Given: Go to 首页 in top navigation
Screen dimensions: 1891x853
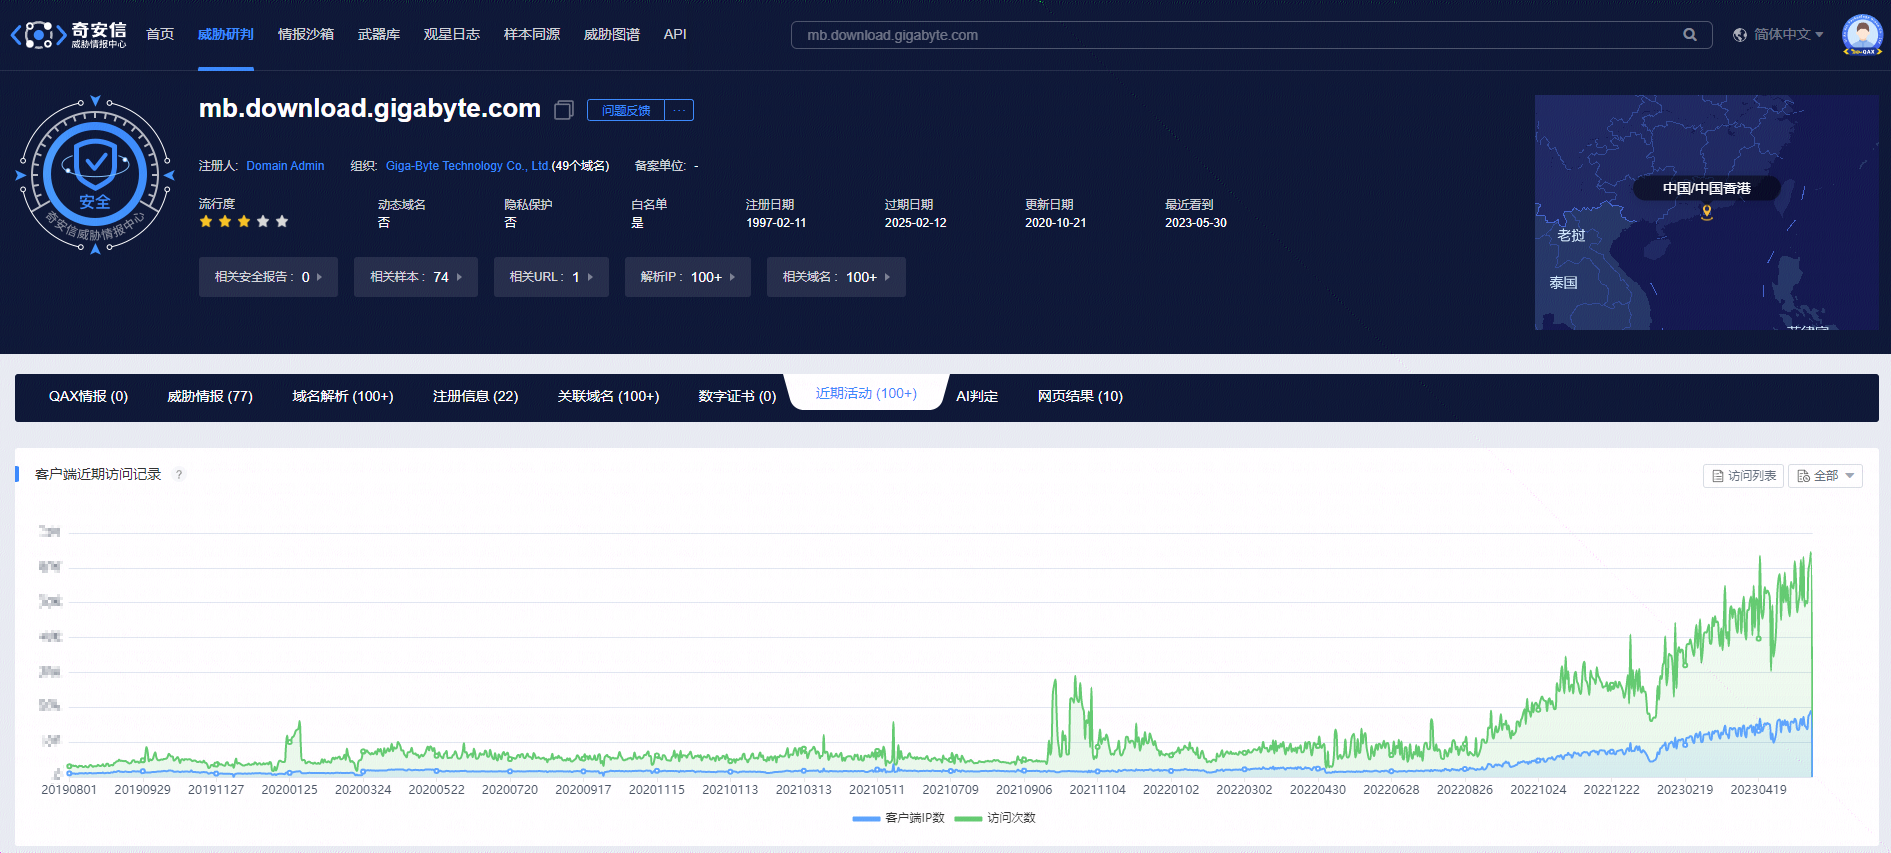Looking at the screenshot, I should point(160,35).
